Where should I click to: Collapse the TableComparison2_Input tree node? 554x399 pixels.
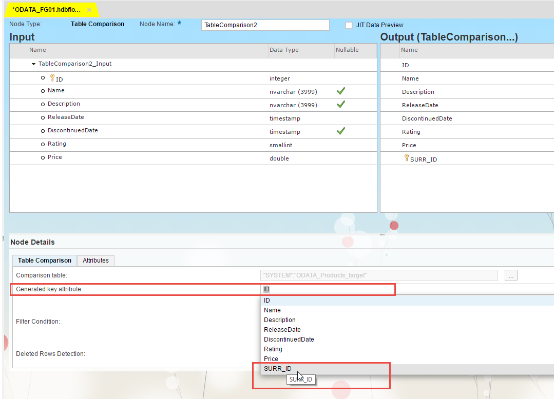coord(34,64)
